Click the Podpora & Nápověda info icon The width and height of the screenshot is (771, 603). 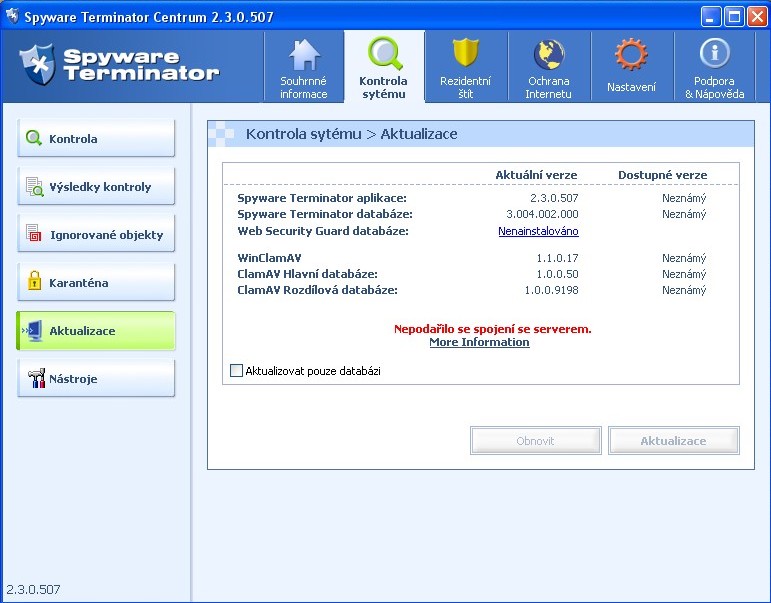pos(714,54)
